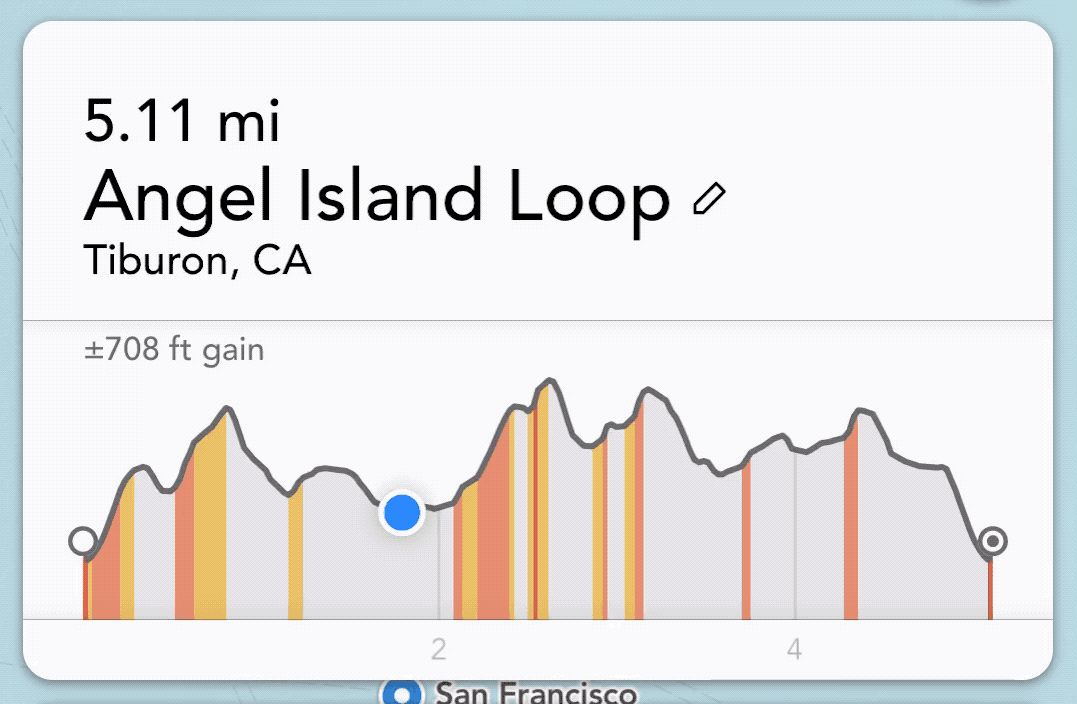The image size is (1077, 704).
Task: Click the vertical mile 2 gridline in chart
Action: click(439, 563)
